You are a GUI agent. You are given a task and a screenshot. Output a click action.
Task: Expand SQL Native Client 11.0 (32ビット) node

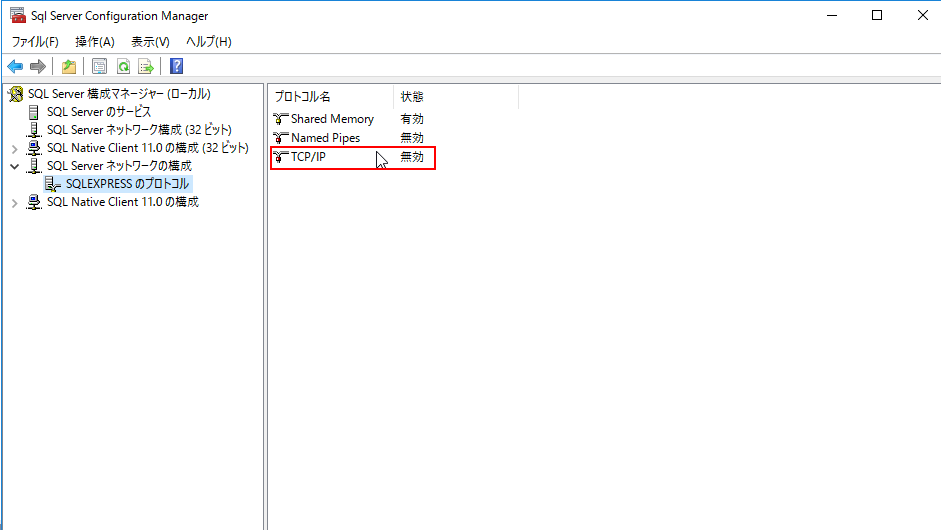pyautogui.click(x=14, y=148)
